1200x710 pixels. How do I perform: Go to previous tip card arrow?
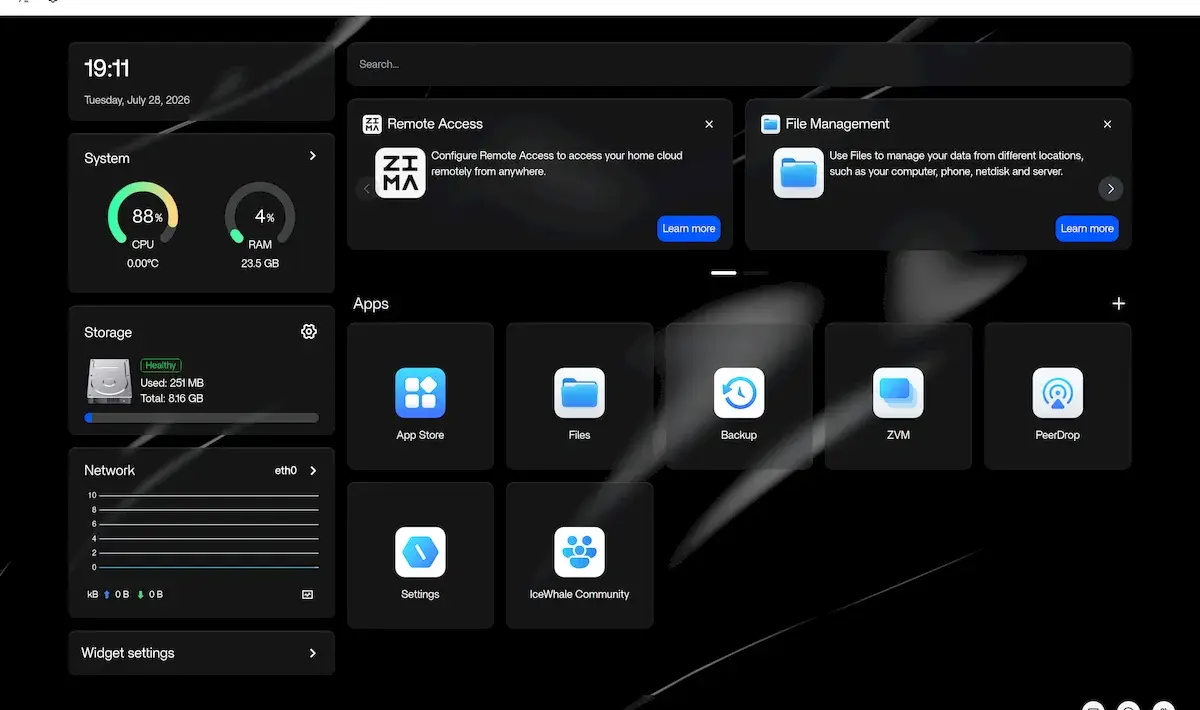coord(367,188)
